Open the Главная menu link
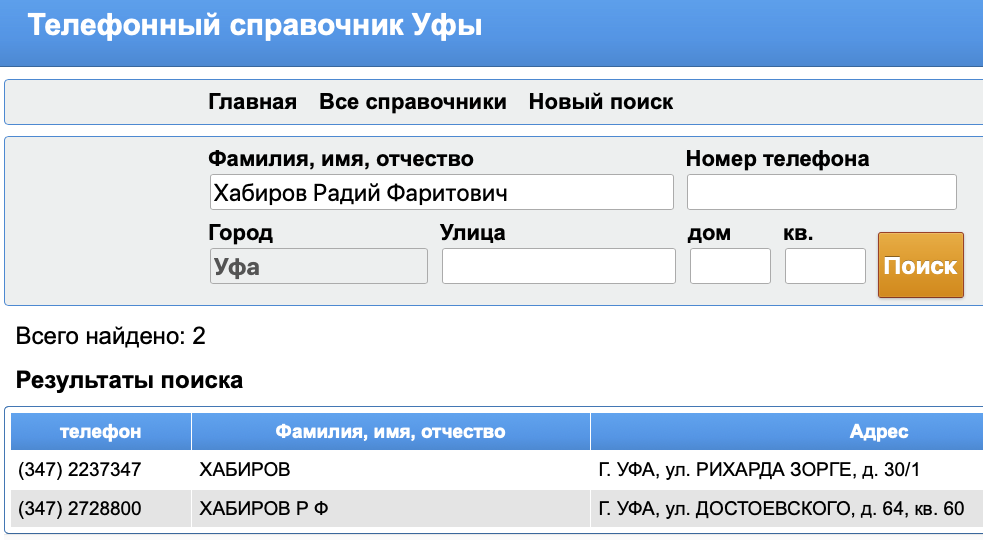Viewport: 983px width, 540px height. pyautogui.click(x=252, y=102)
